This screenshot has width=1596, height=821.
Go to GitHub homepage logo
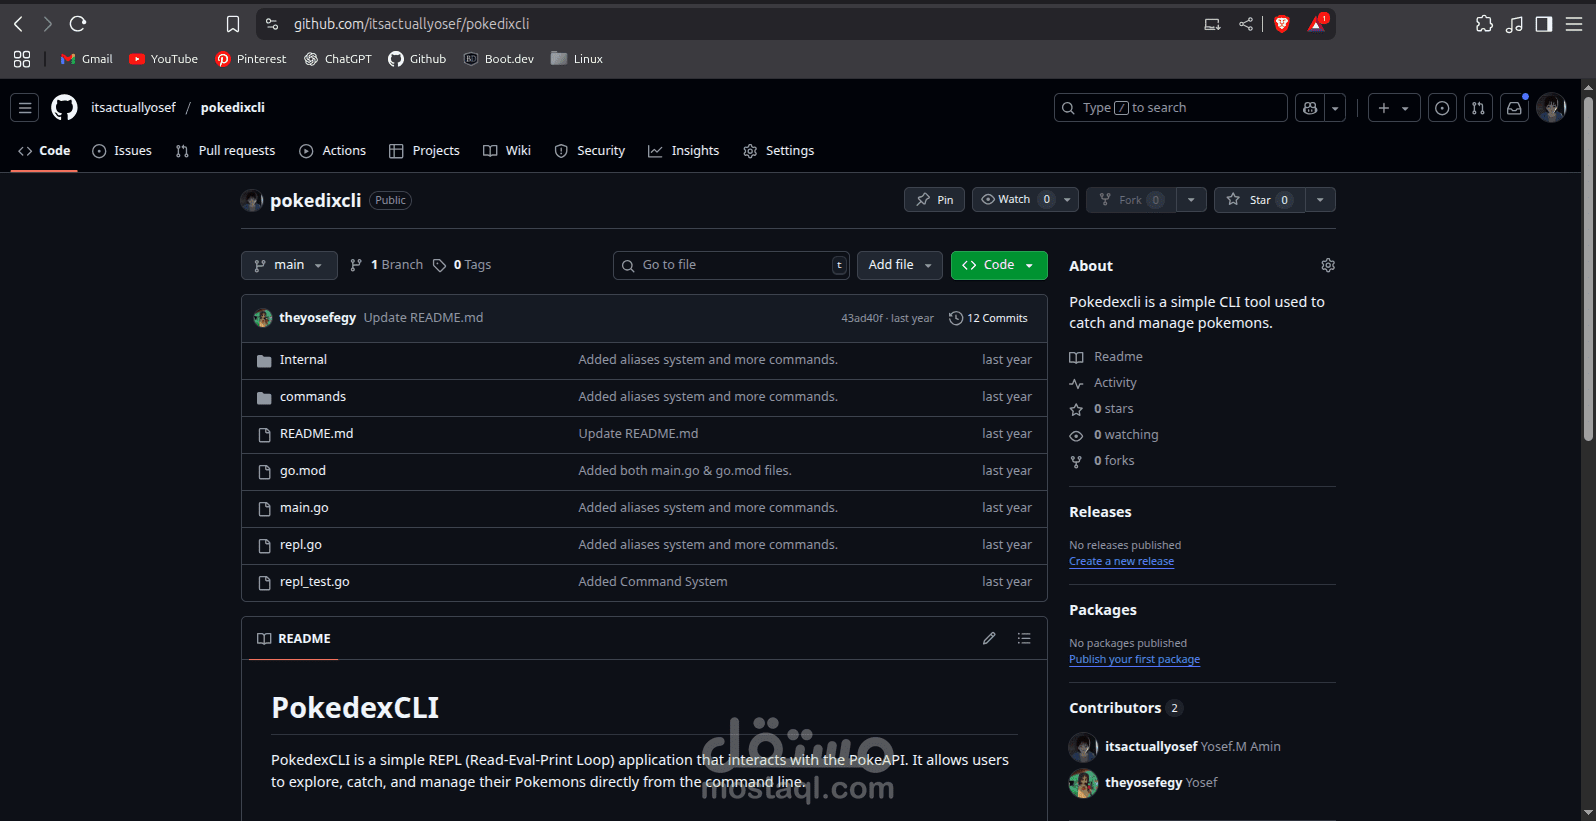click(x=64, y=108)
